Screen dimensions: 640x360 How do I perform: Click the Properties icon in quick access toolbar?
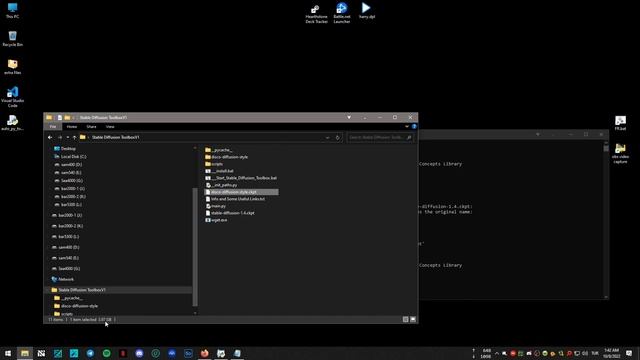point(60,118)
